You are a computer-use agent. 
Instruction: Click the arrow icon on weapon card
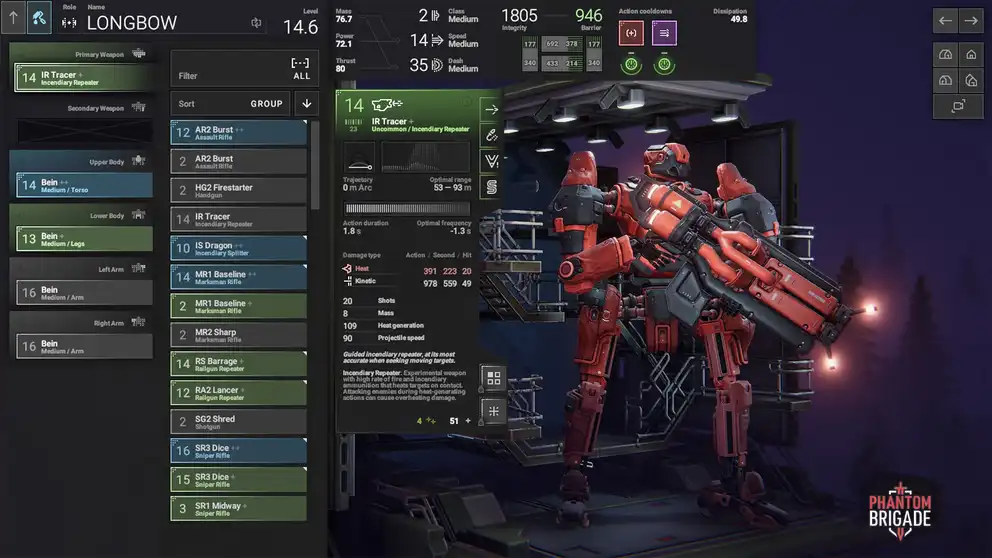click(x=491, y=109)
